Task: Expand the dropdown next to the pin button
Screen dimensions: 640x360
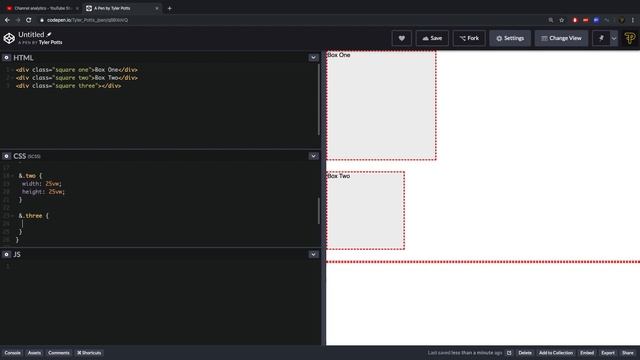Action: point(614,38)
